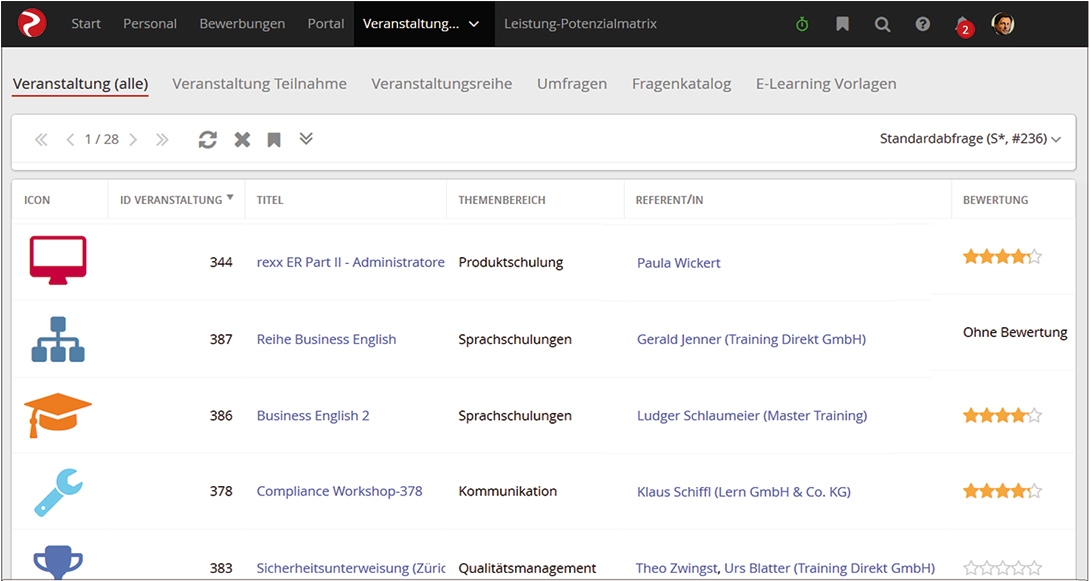
Task: Click the red rexx logo
Action: (32, 23)
